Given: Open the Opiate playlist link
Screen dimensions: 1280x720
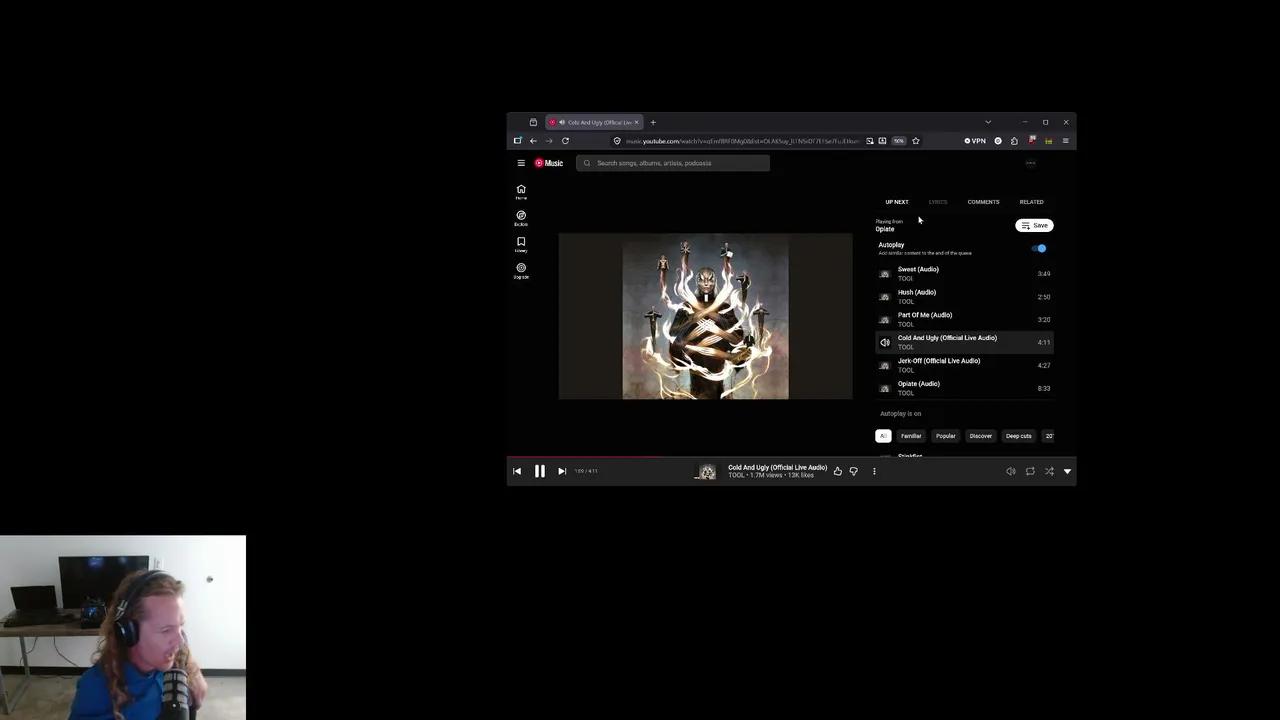Looking at the screenshot, I should pos(885,229).
